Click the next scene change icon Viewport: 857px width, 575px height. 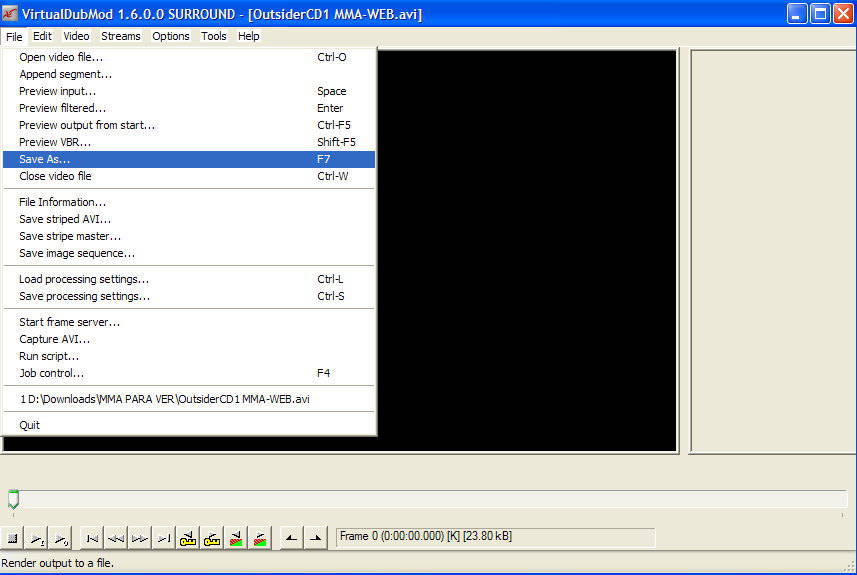pyautogui.click(x=260, y=538)
